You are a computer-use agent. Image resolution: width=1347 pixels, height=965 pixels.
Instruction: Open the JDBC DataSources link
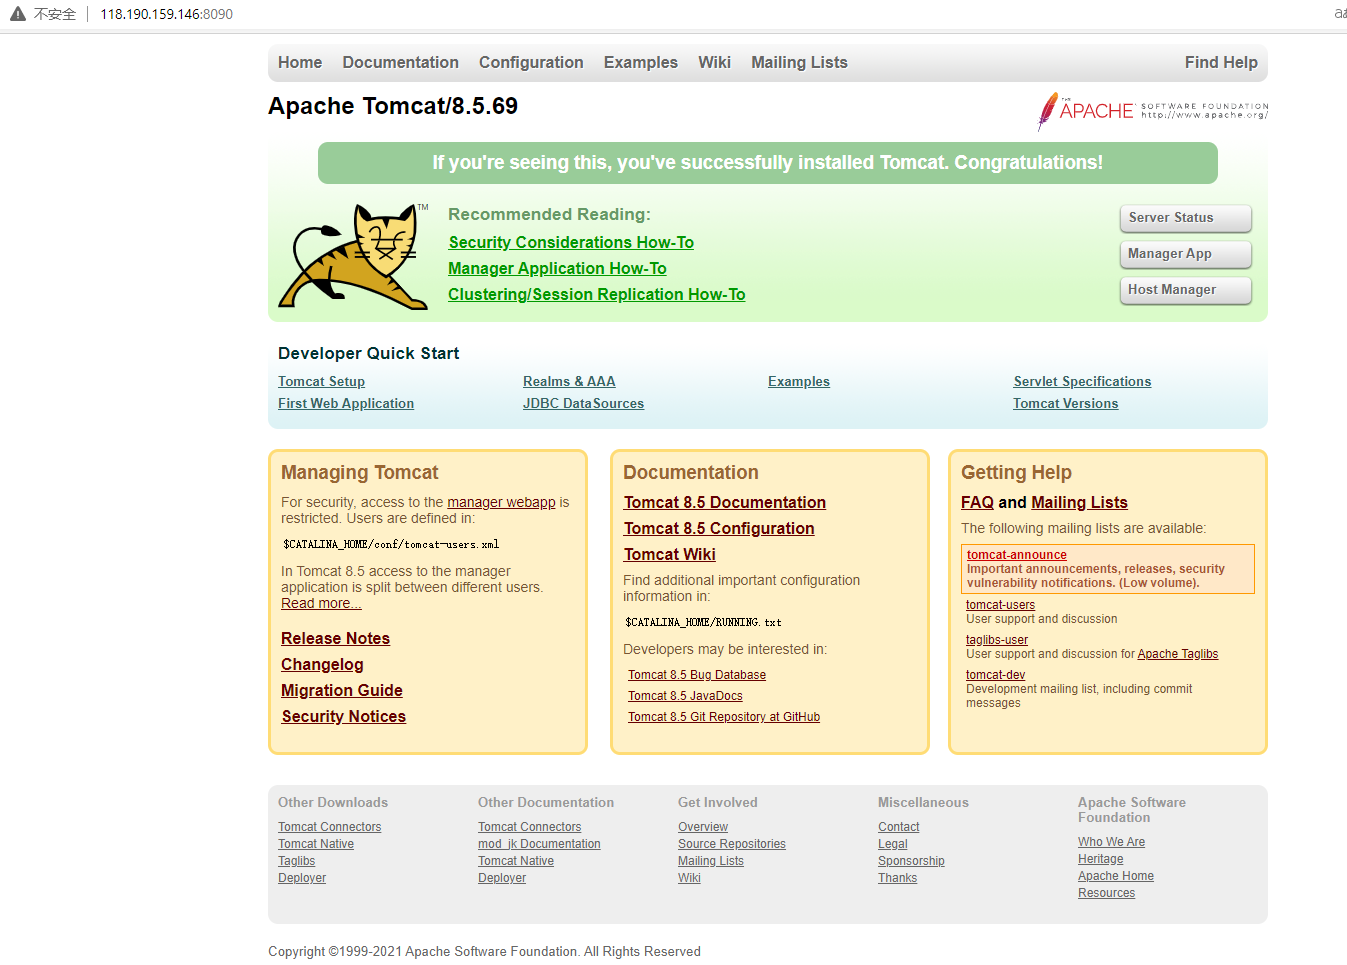click(583, 403)
